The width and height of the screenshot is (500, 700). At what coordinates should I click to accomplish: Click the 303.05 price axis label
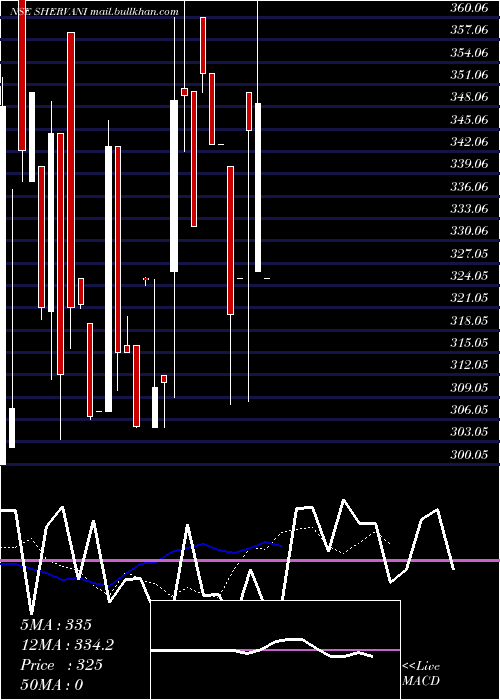tap(468, 432)
